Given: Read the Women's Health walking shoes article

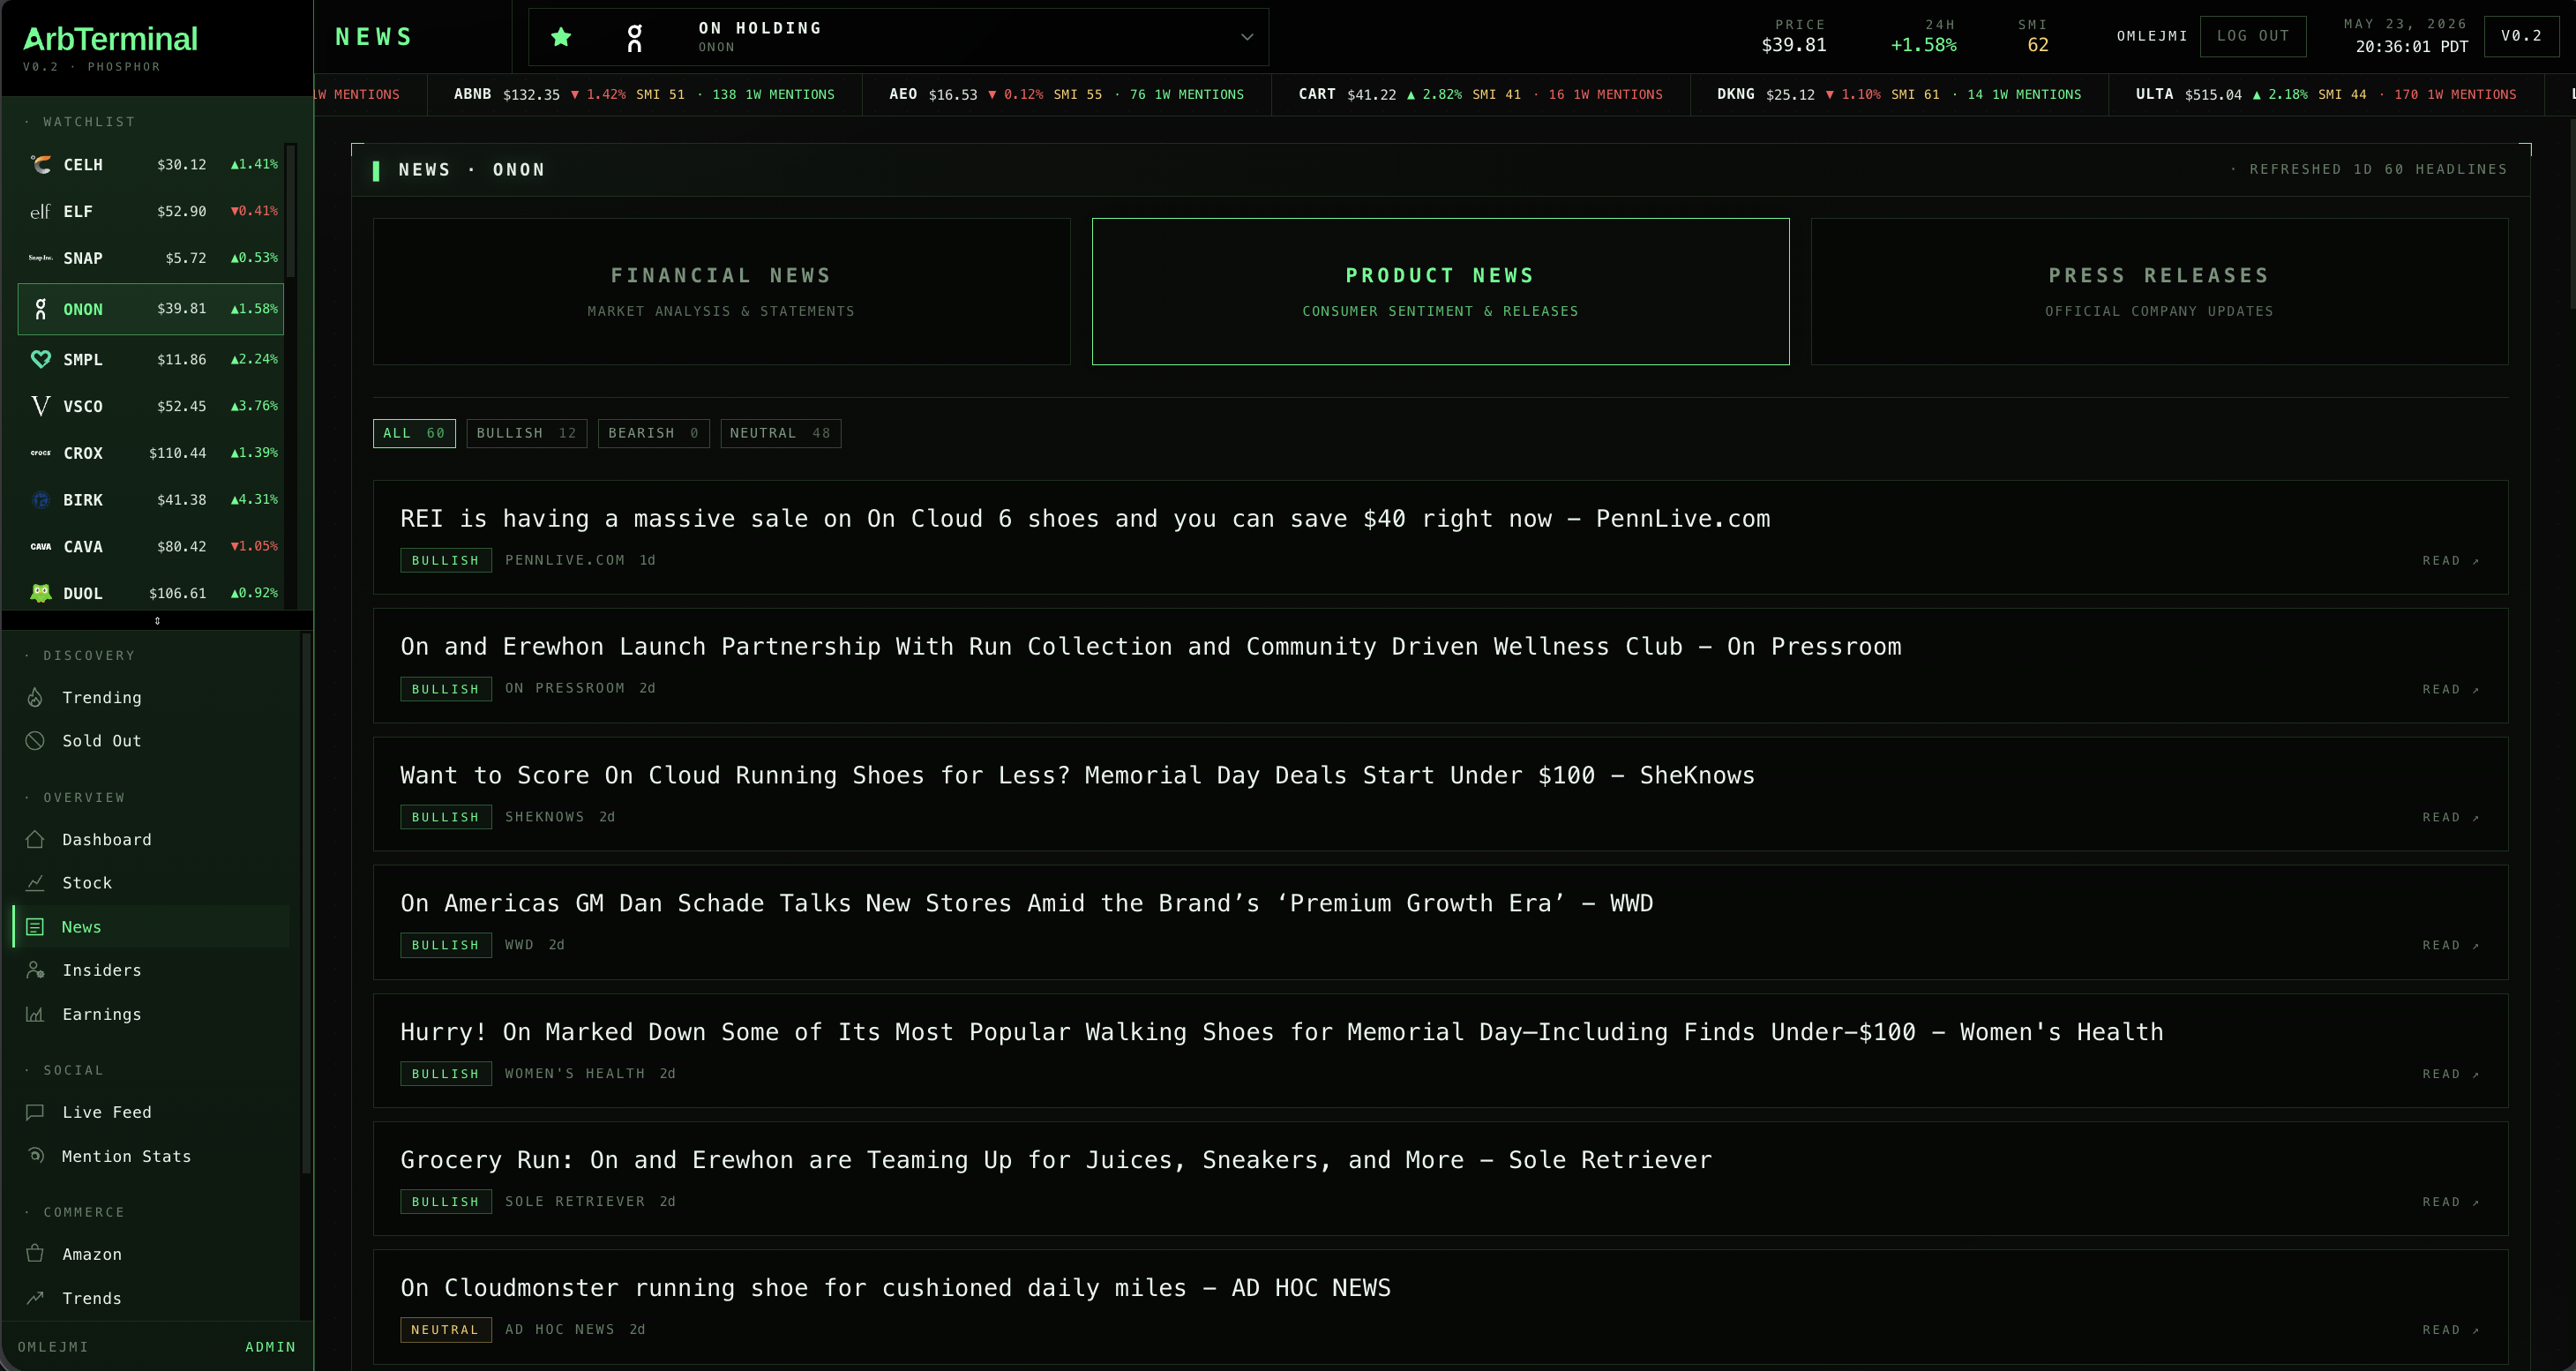Looking at the screenshot, I should [2450, 1074].
